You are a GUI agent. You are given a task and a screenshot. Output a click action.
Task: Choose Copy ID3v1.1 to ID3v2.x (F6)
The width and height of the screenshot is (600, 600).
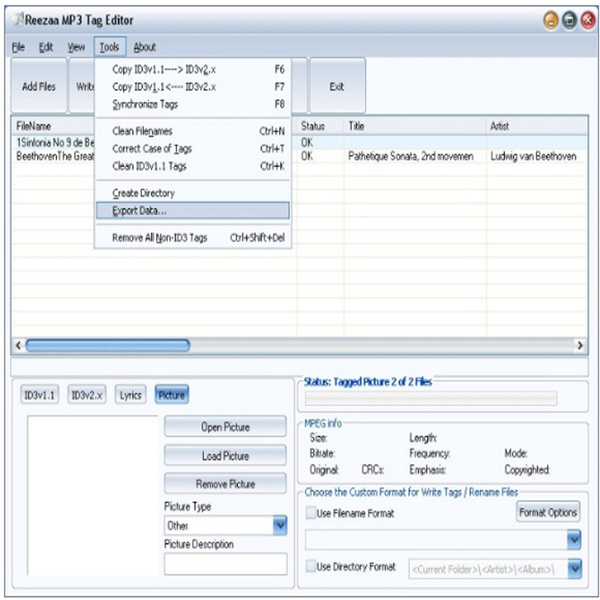coord(193,70)
